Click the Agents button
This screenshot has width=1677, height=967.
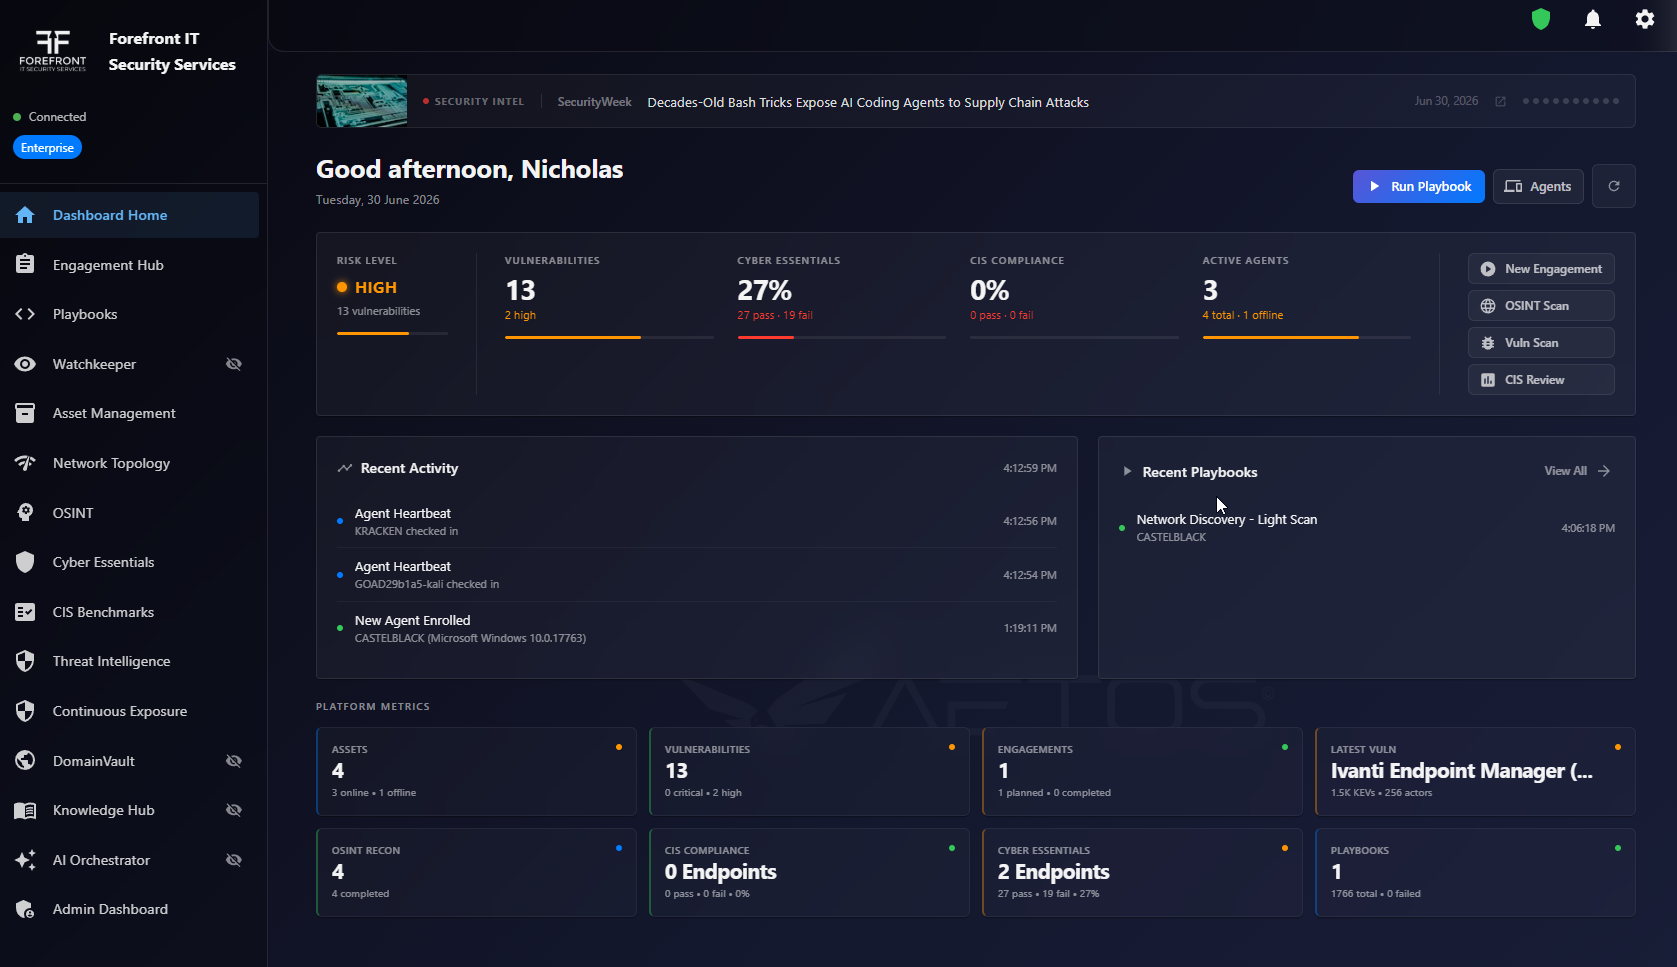coord(1538,186)
